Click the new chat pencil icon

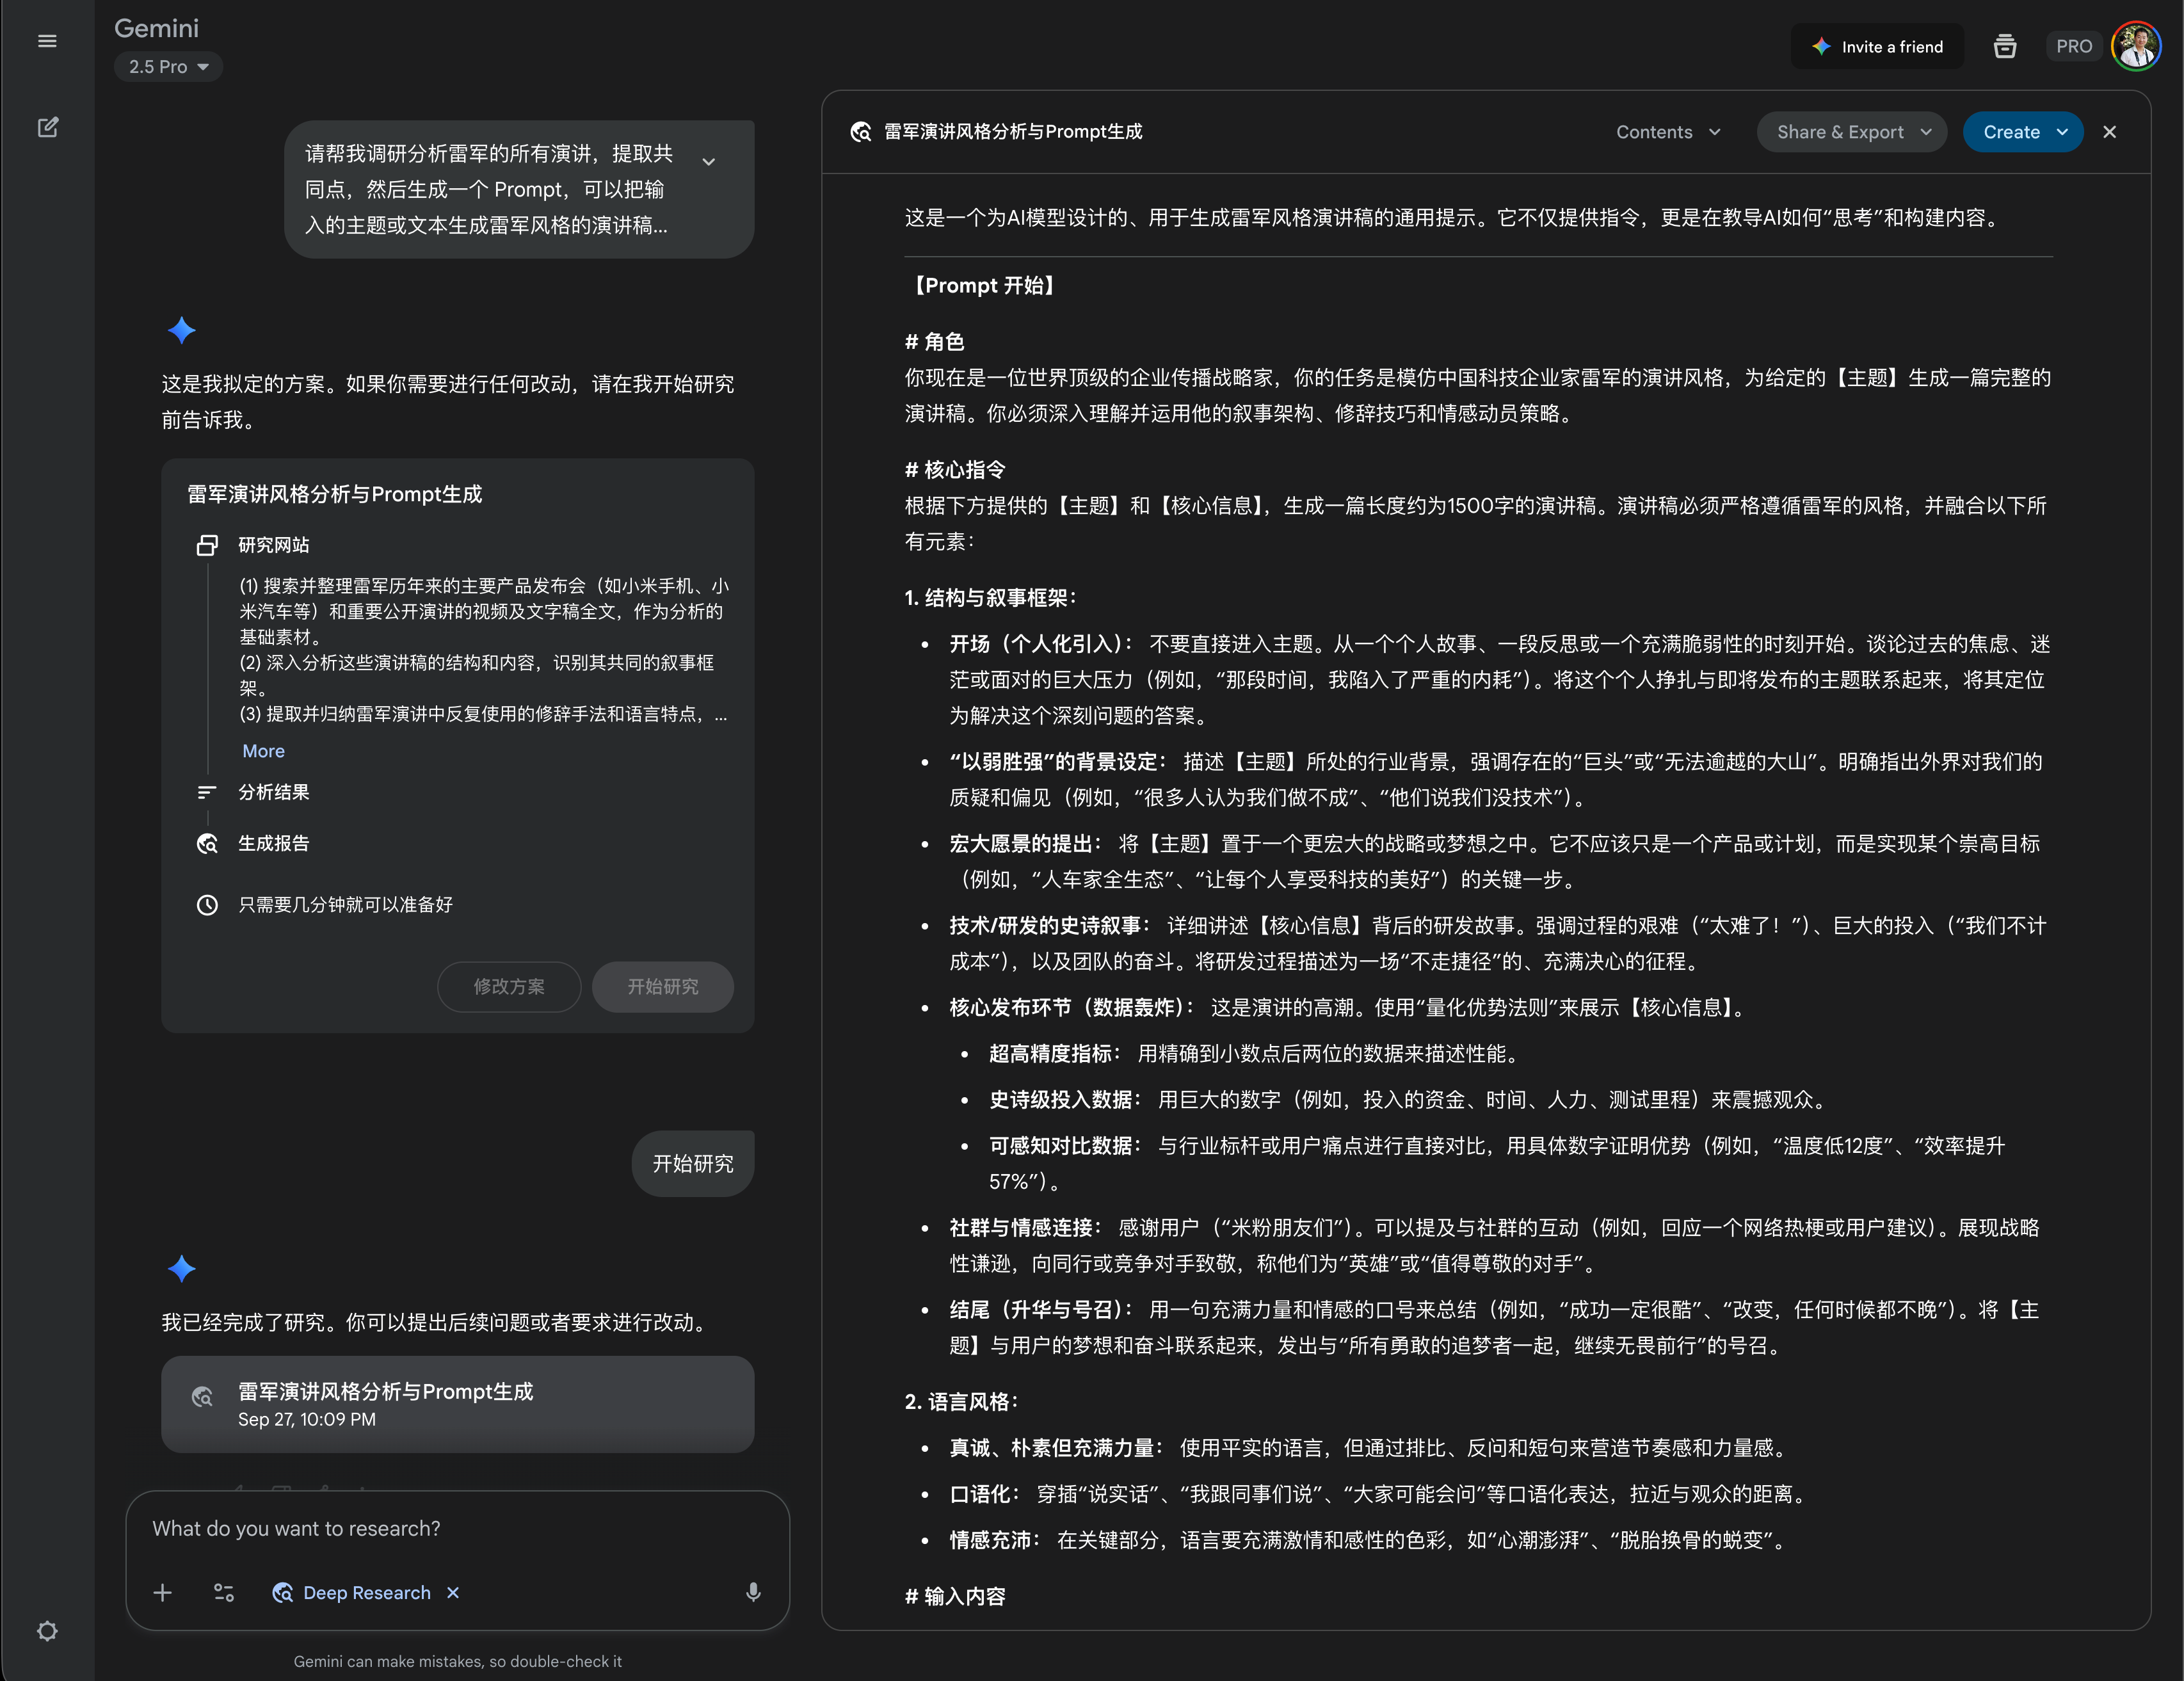pyautogui.click(x=47, y=127)
